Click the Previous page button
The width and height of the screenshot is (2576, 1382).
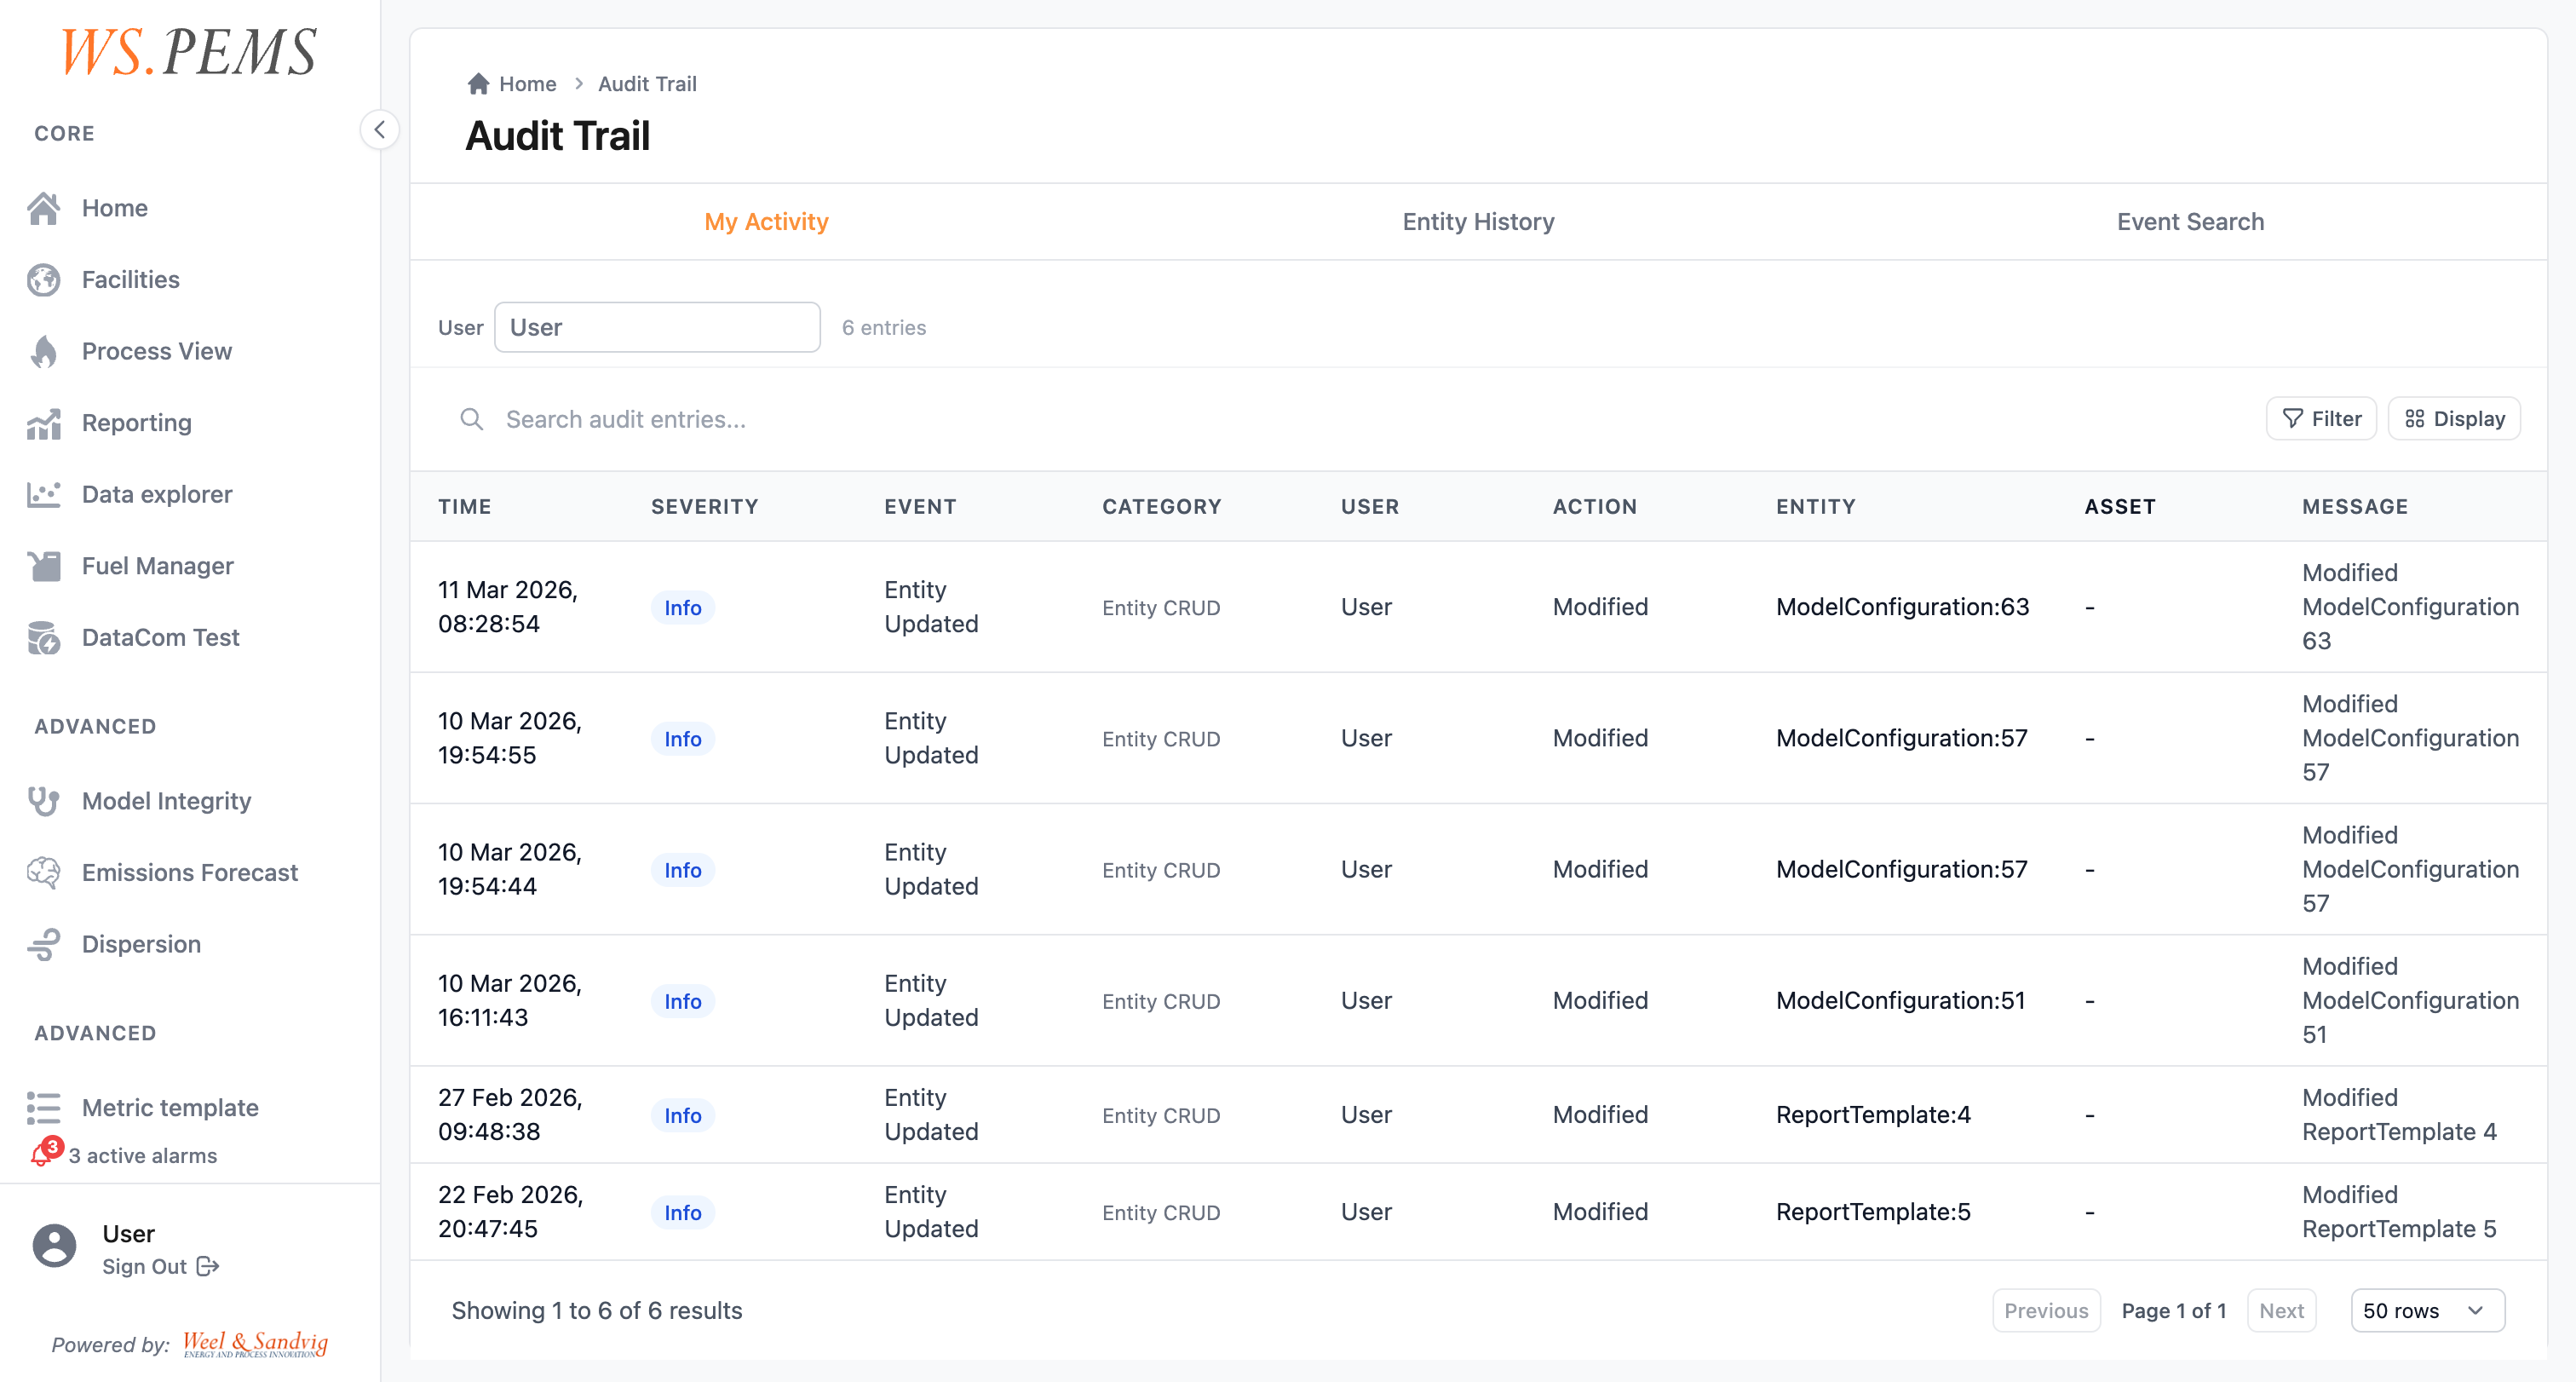tap(2046, 1310)
